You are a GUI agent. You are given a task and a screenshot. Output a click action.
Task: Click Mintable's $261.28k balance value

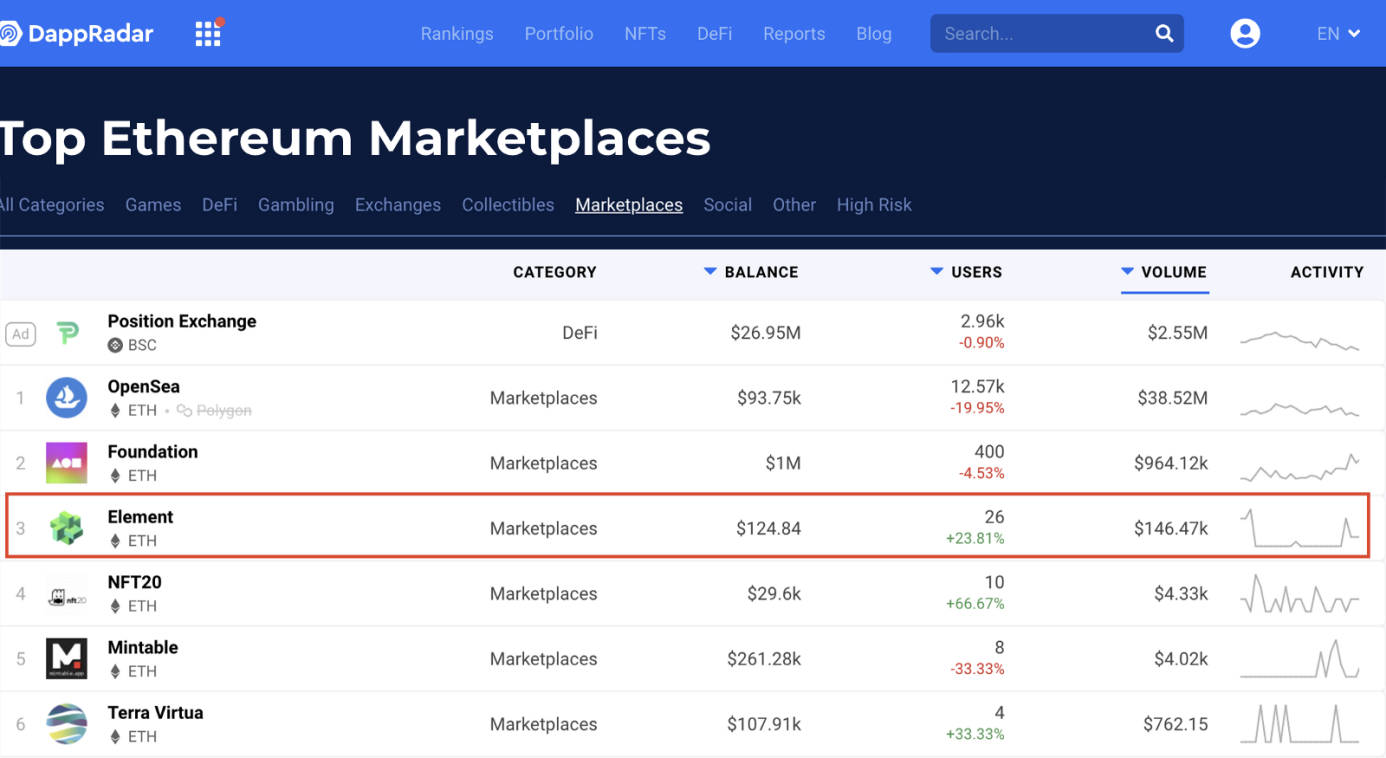pos(764,659)
